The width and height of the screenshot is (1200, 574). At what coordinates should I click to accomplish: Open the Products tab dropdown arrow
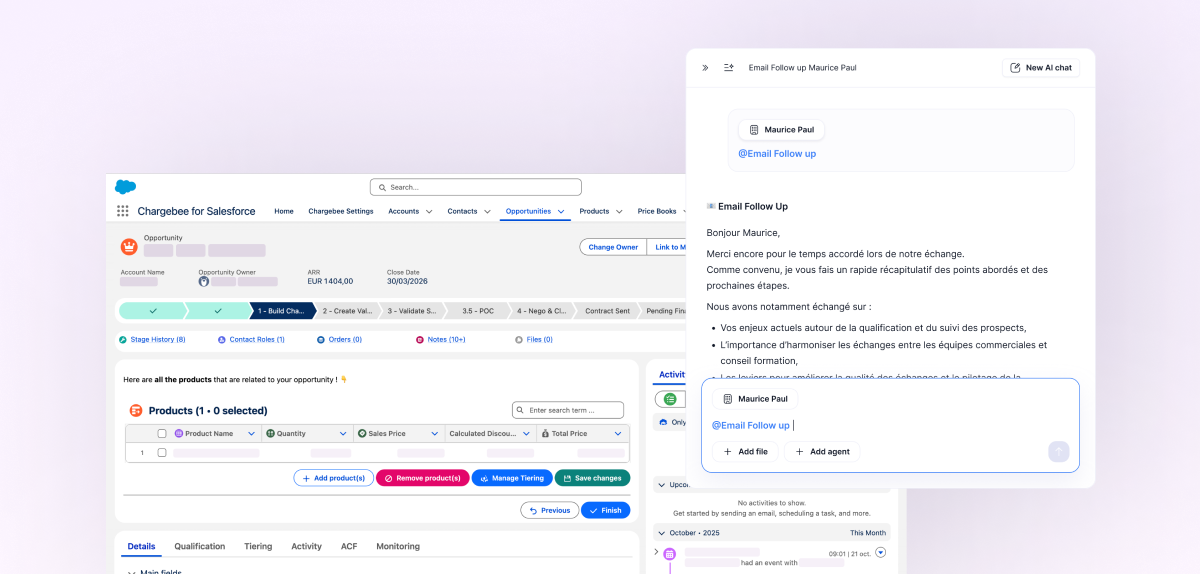coord(619,212)
